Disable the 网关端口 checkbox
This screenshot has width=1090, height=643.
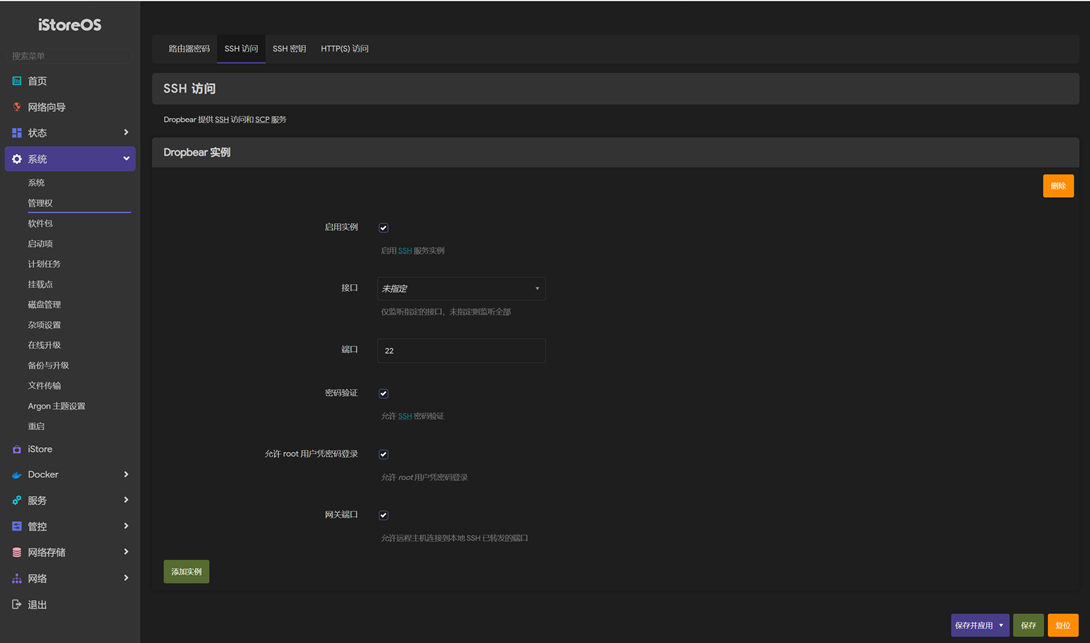click(x=383, y=516)
